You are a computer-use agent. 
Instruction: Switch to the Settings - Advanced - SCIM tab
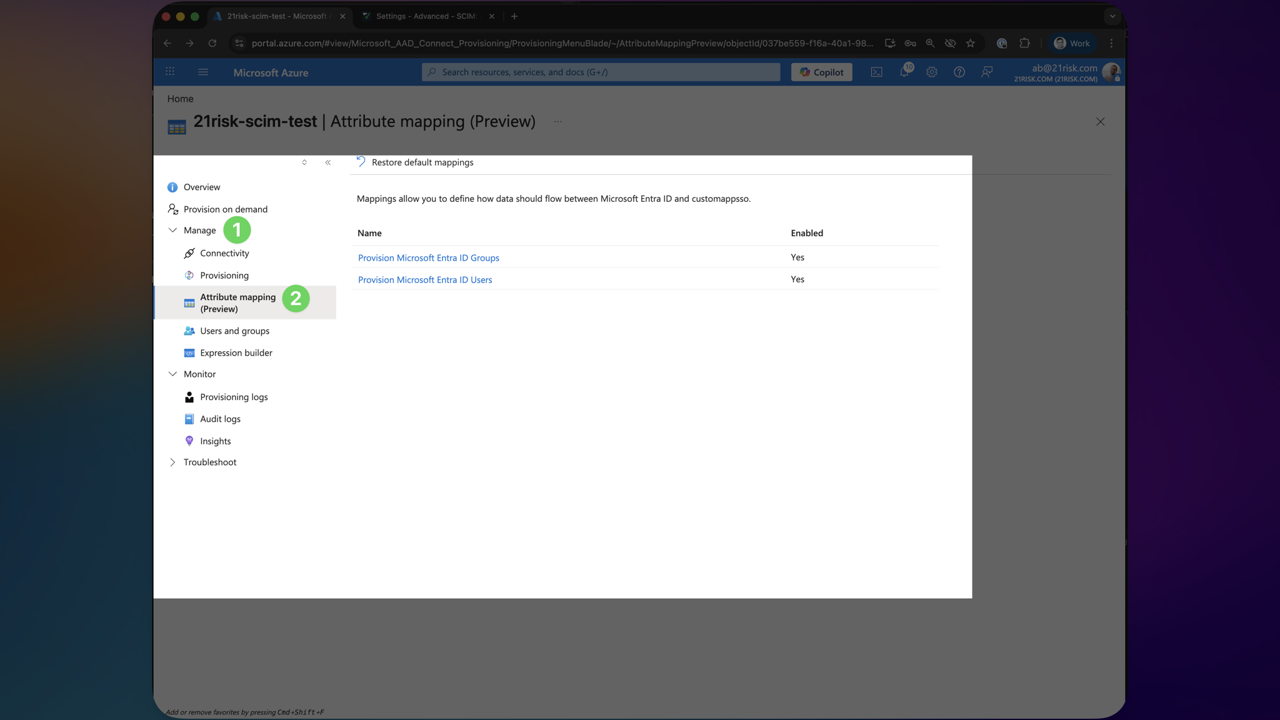(x=420, y=16)
